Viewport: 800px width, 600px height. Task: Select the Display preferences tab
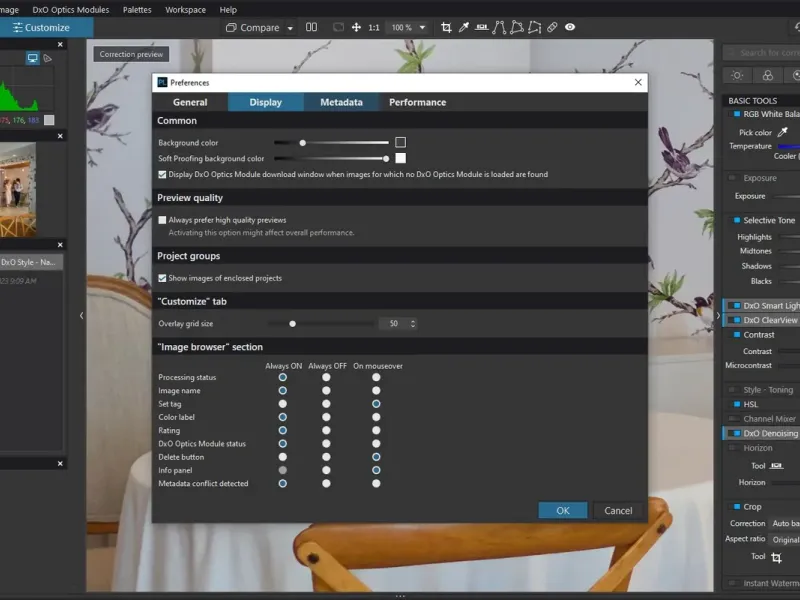pos(265,103)
